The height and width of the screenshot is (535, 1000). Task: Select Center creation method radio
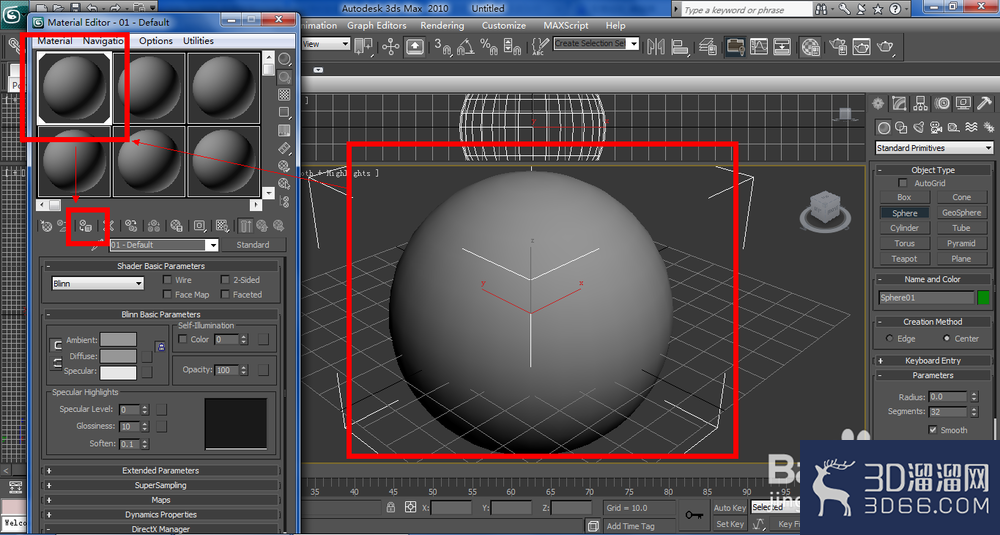(946, 339)
